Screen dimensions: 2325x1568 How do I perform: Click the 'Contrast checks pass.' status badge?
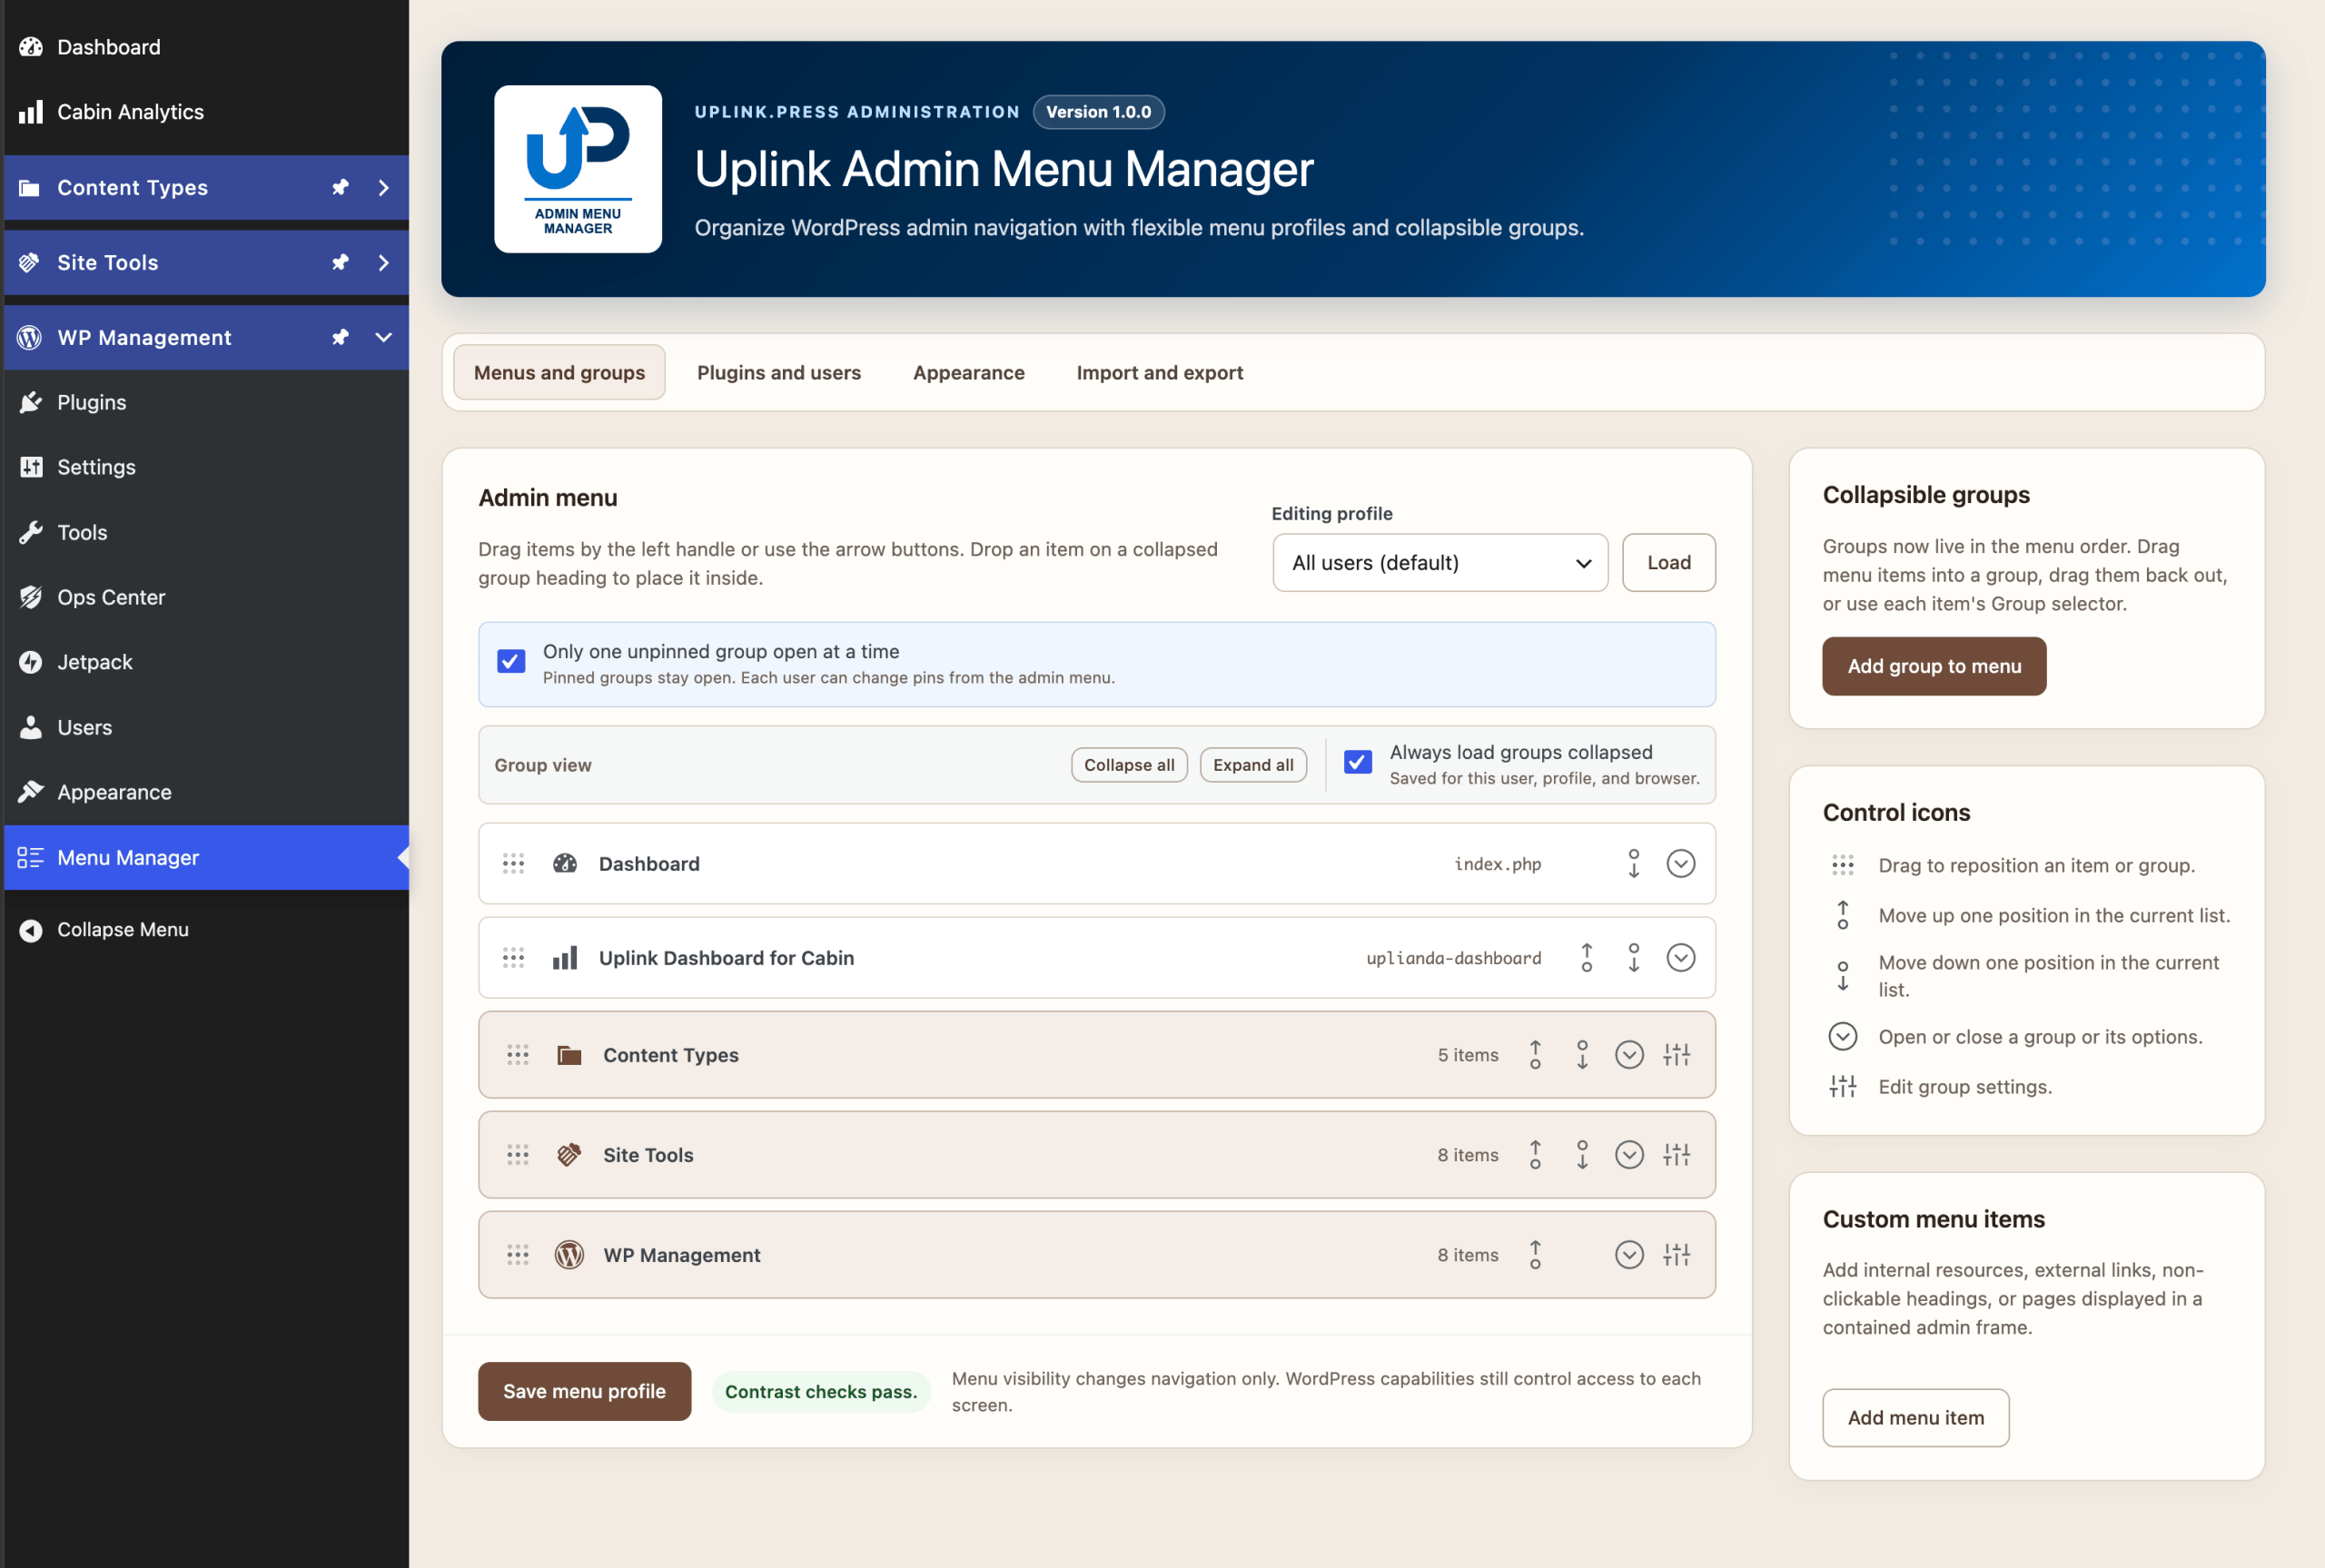821,1392
